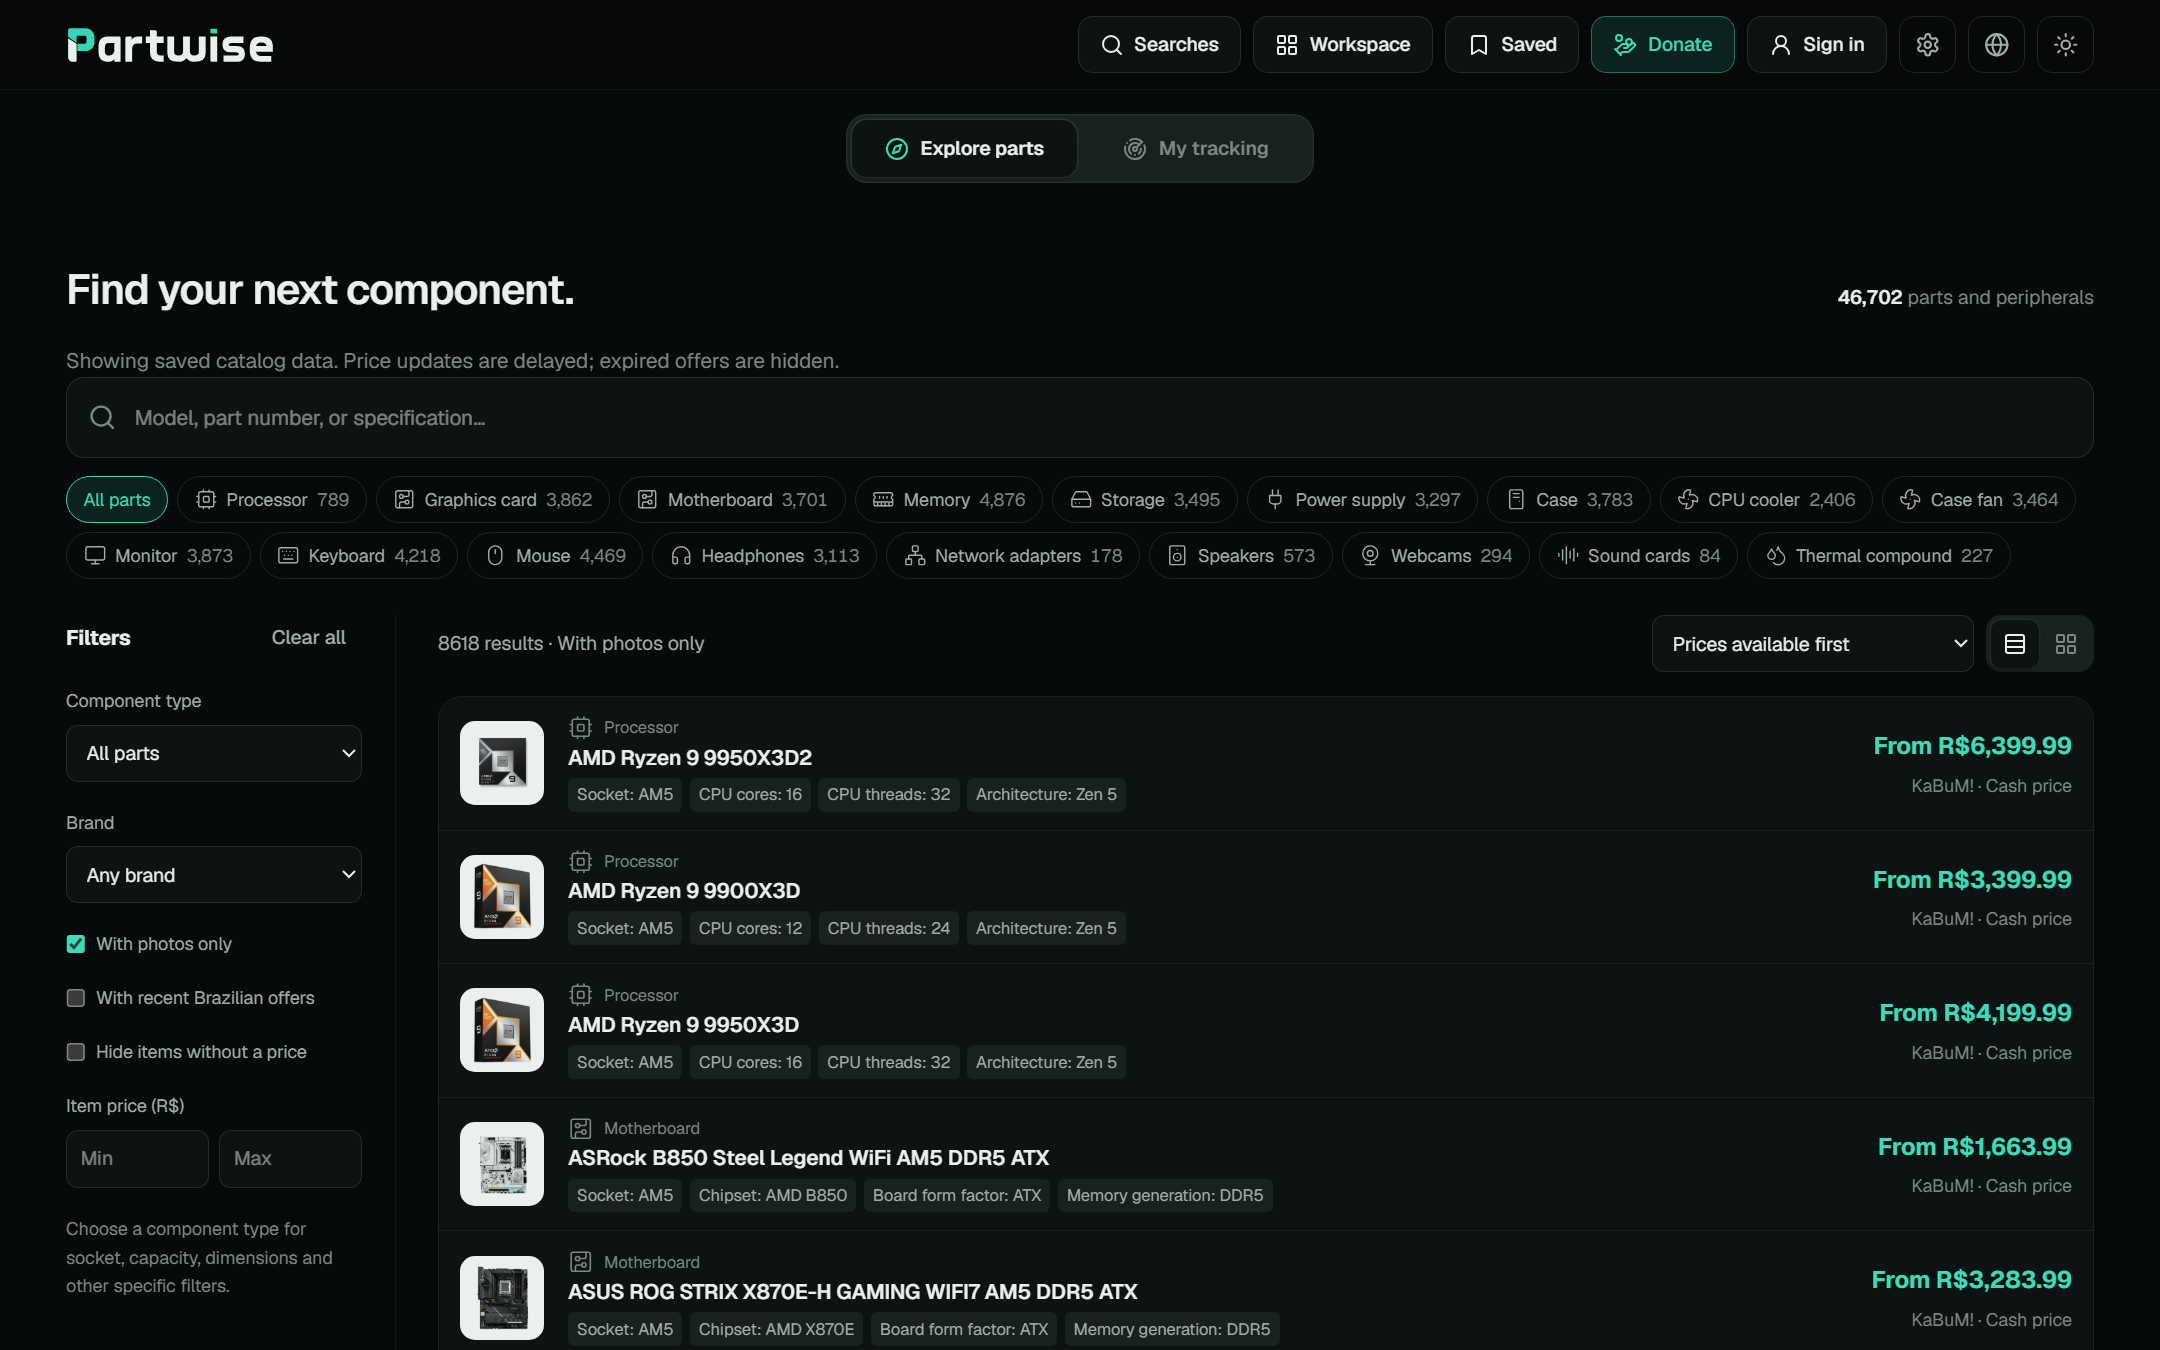Open Saved items page
Image resolution: width=2160 pixels, height=1350 pixels.
[1511, 45]
